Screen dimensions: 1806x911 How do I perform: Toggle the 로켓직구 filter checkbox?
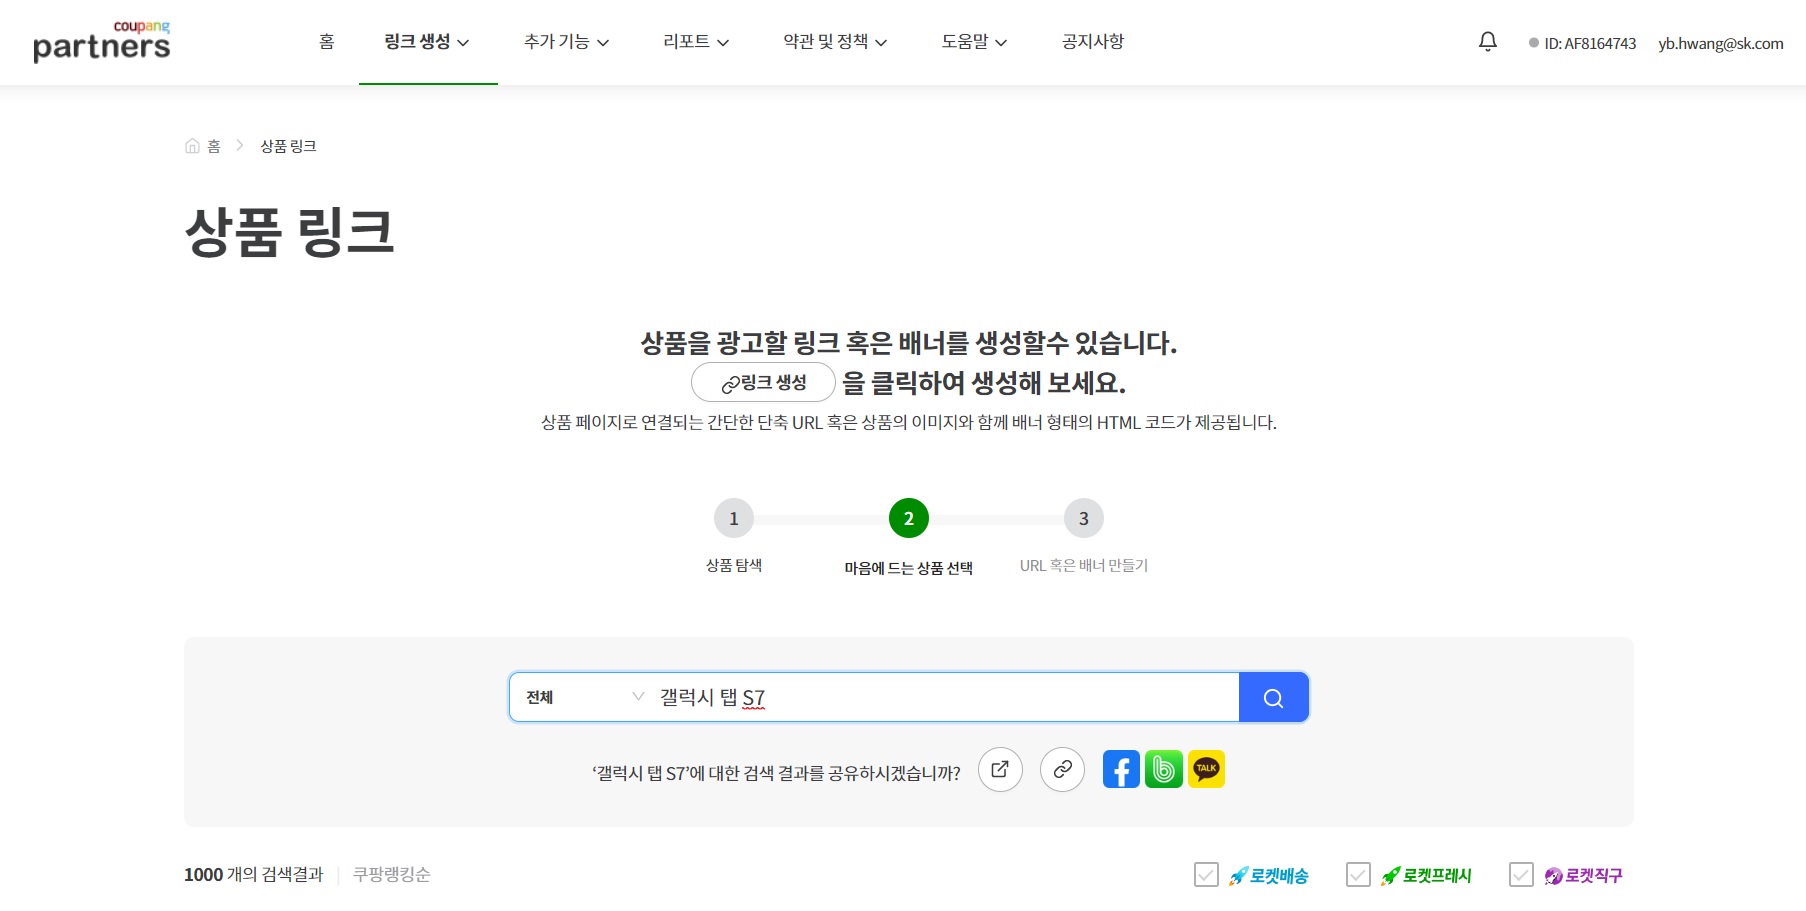click(x=1521, y=875)
